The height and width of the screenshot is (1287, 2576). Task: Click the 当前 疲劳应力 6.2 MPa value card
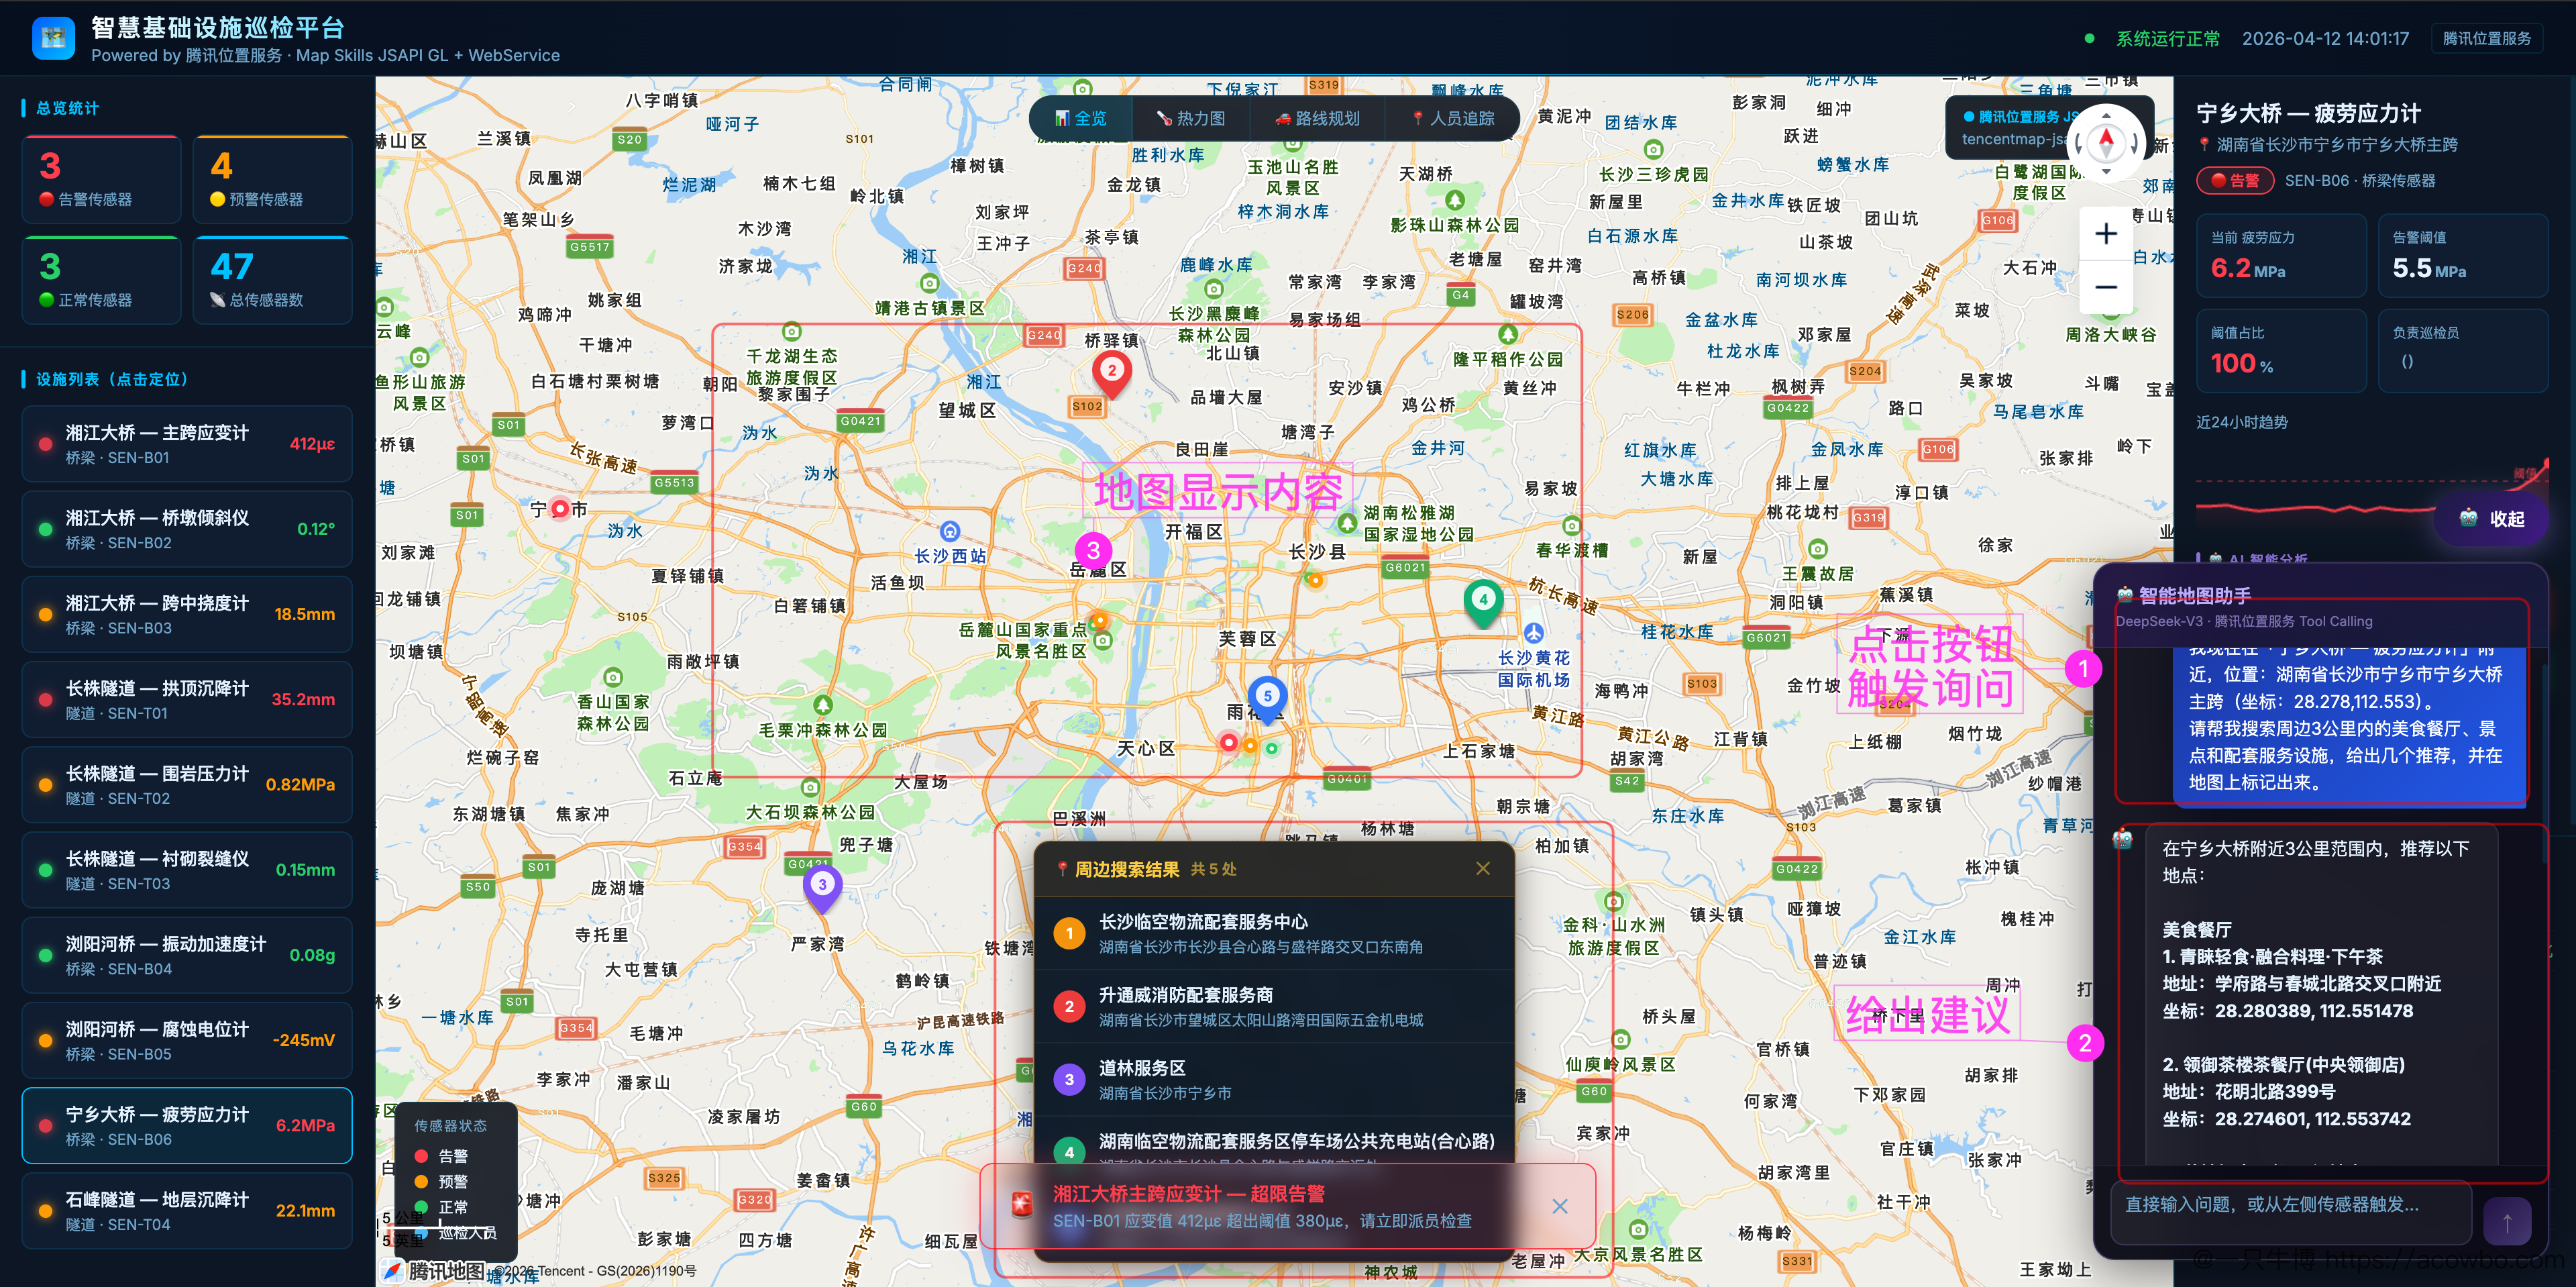(2280, 255)
